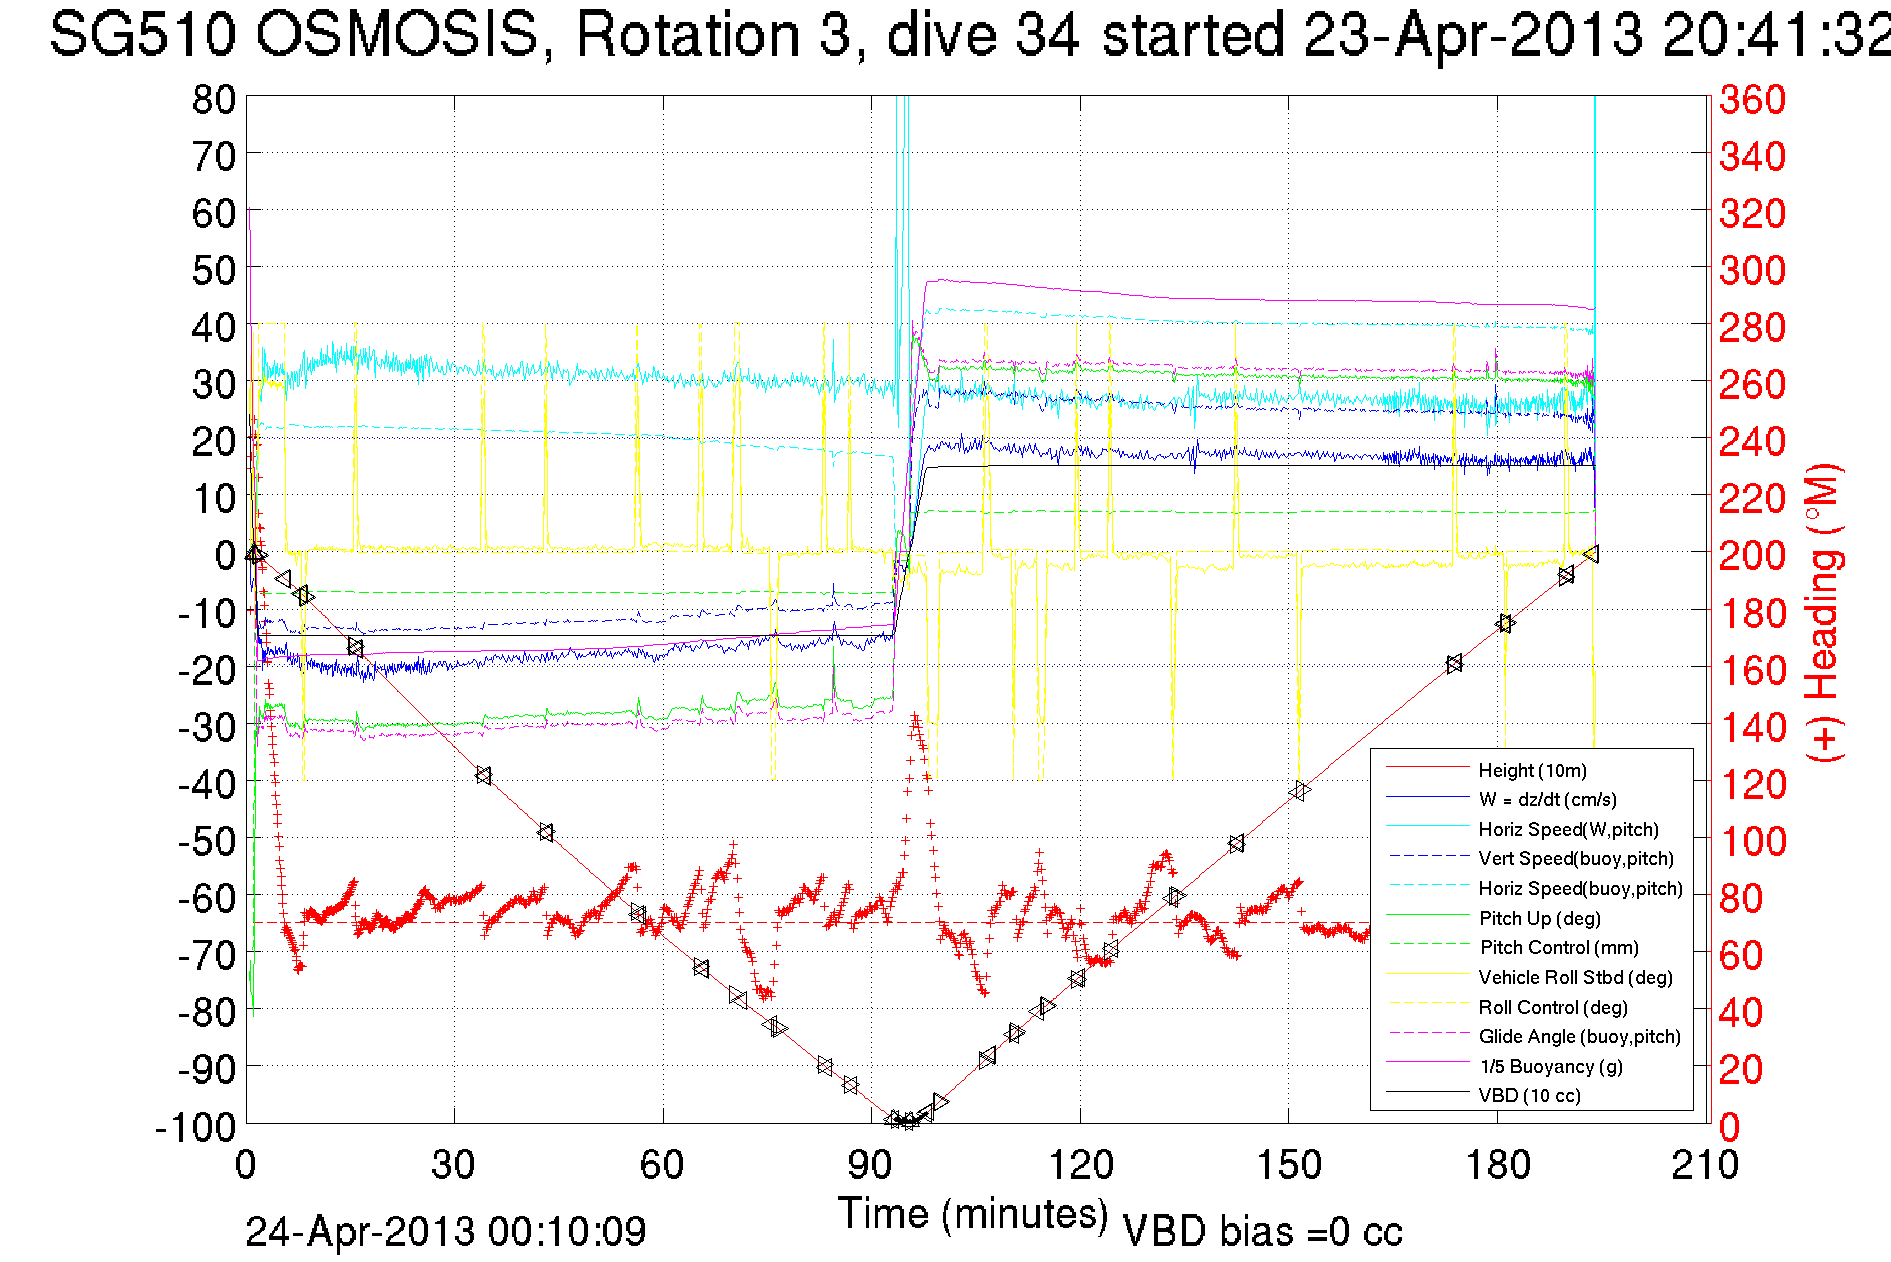
Task: Click 'Horiz Speed(W,pitch)' in the legend
Action: [1568, 829]
